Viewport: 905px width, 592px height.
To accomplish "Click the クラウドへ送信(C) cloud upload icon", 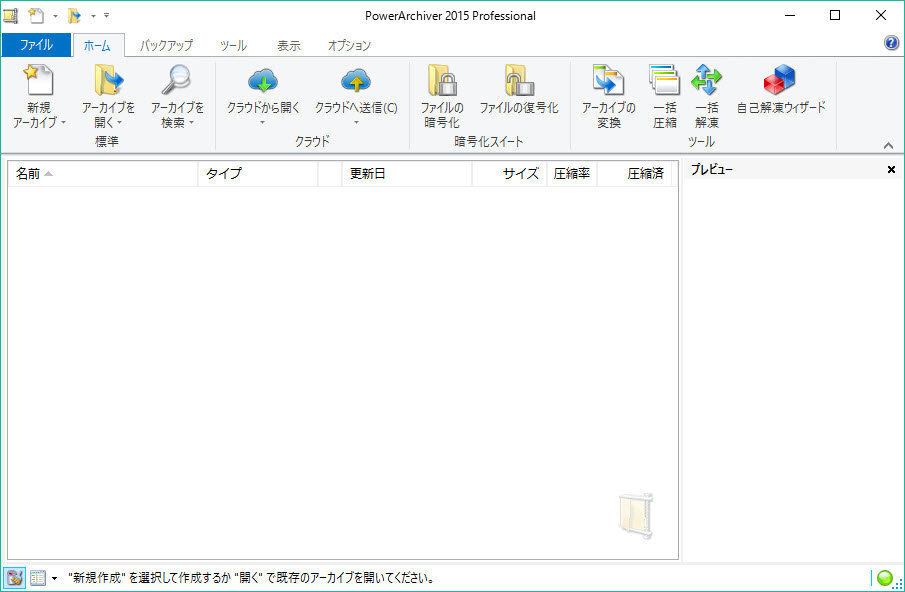I will [356, 81].
